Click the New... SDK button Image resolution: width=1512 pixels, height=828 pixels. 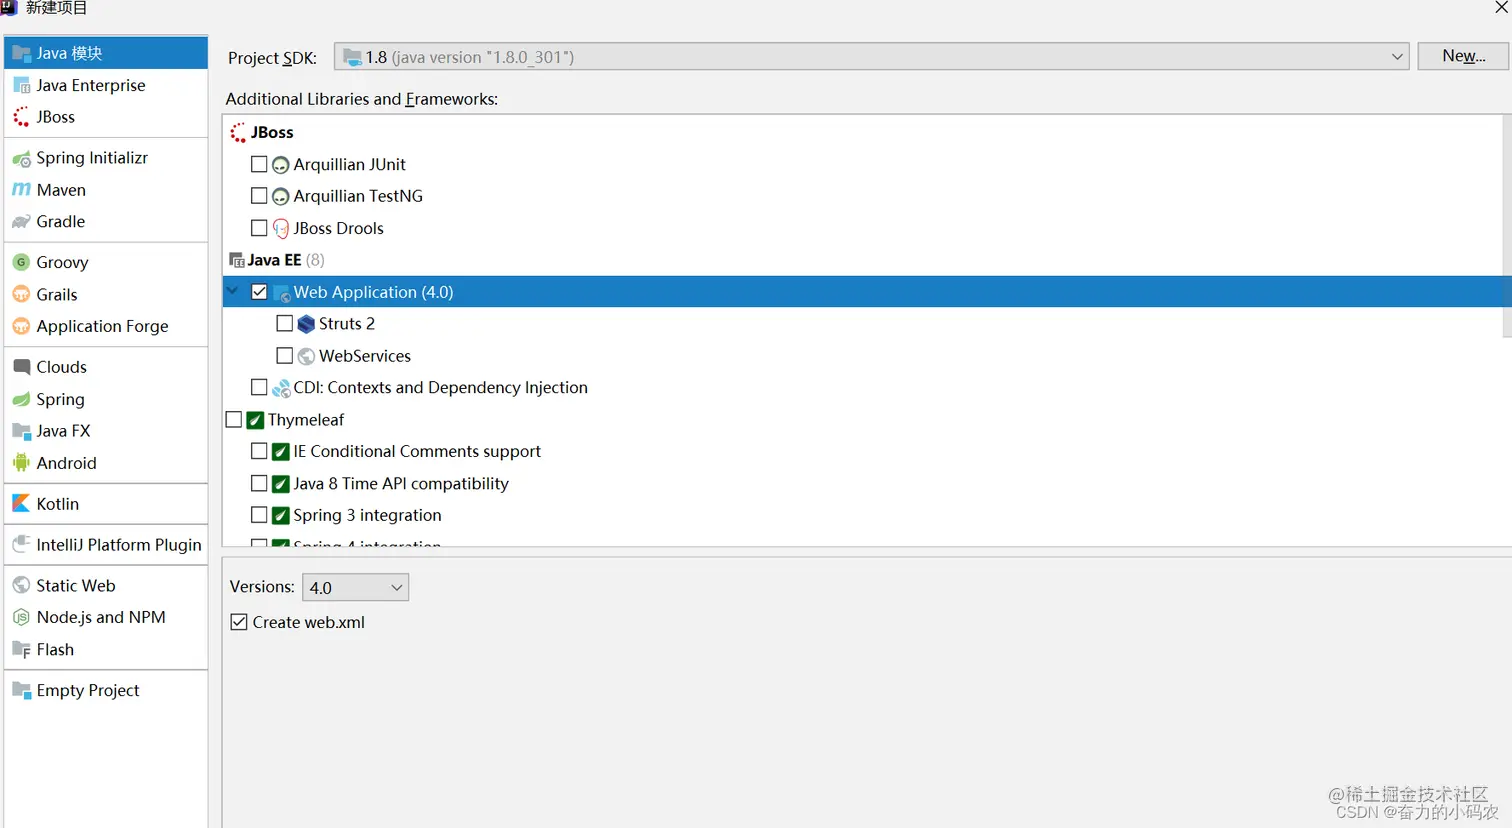tap(1463, 56)
